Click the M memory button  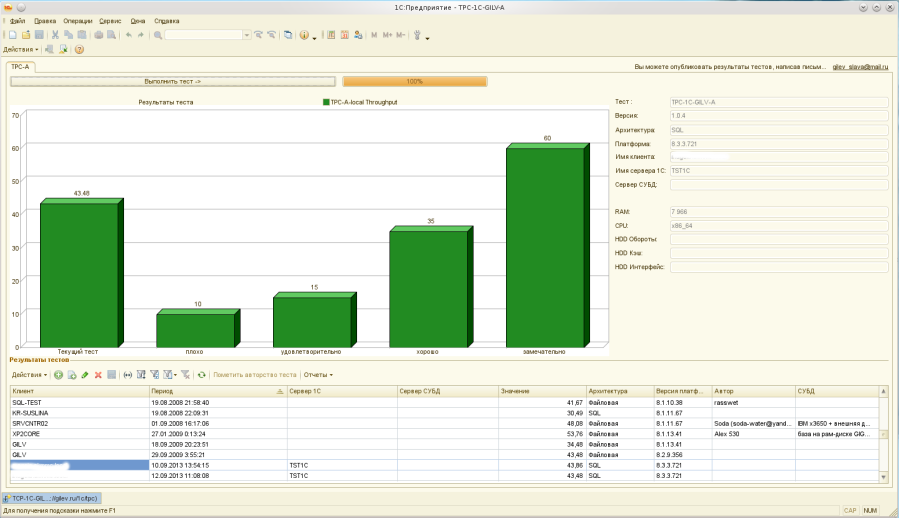click(x=374, y=35)
